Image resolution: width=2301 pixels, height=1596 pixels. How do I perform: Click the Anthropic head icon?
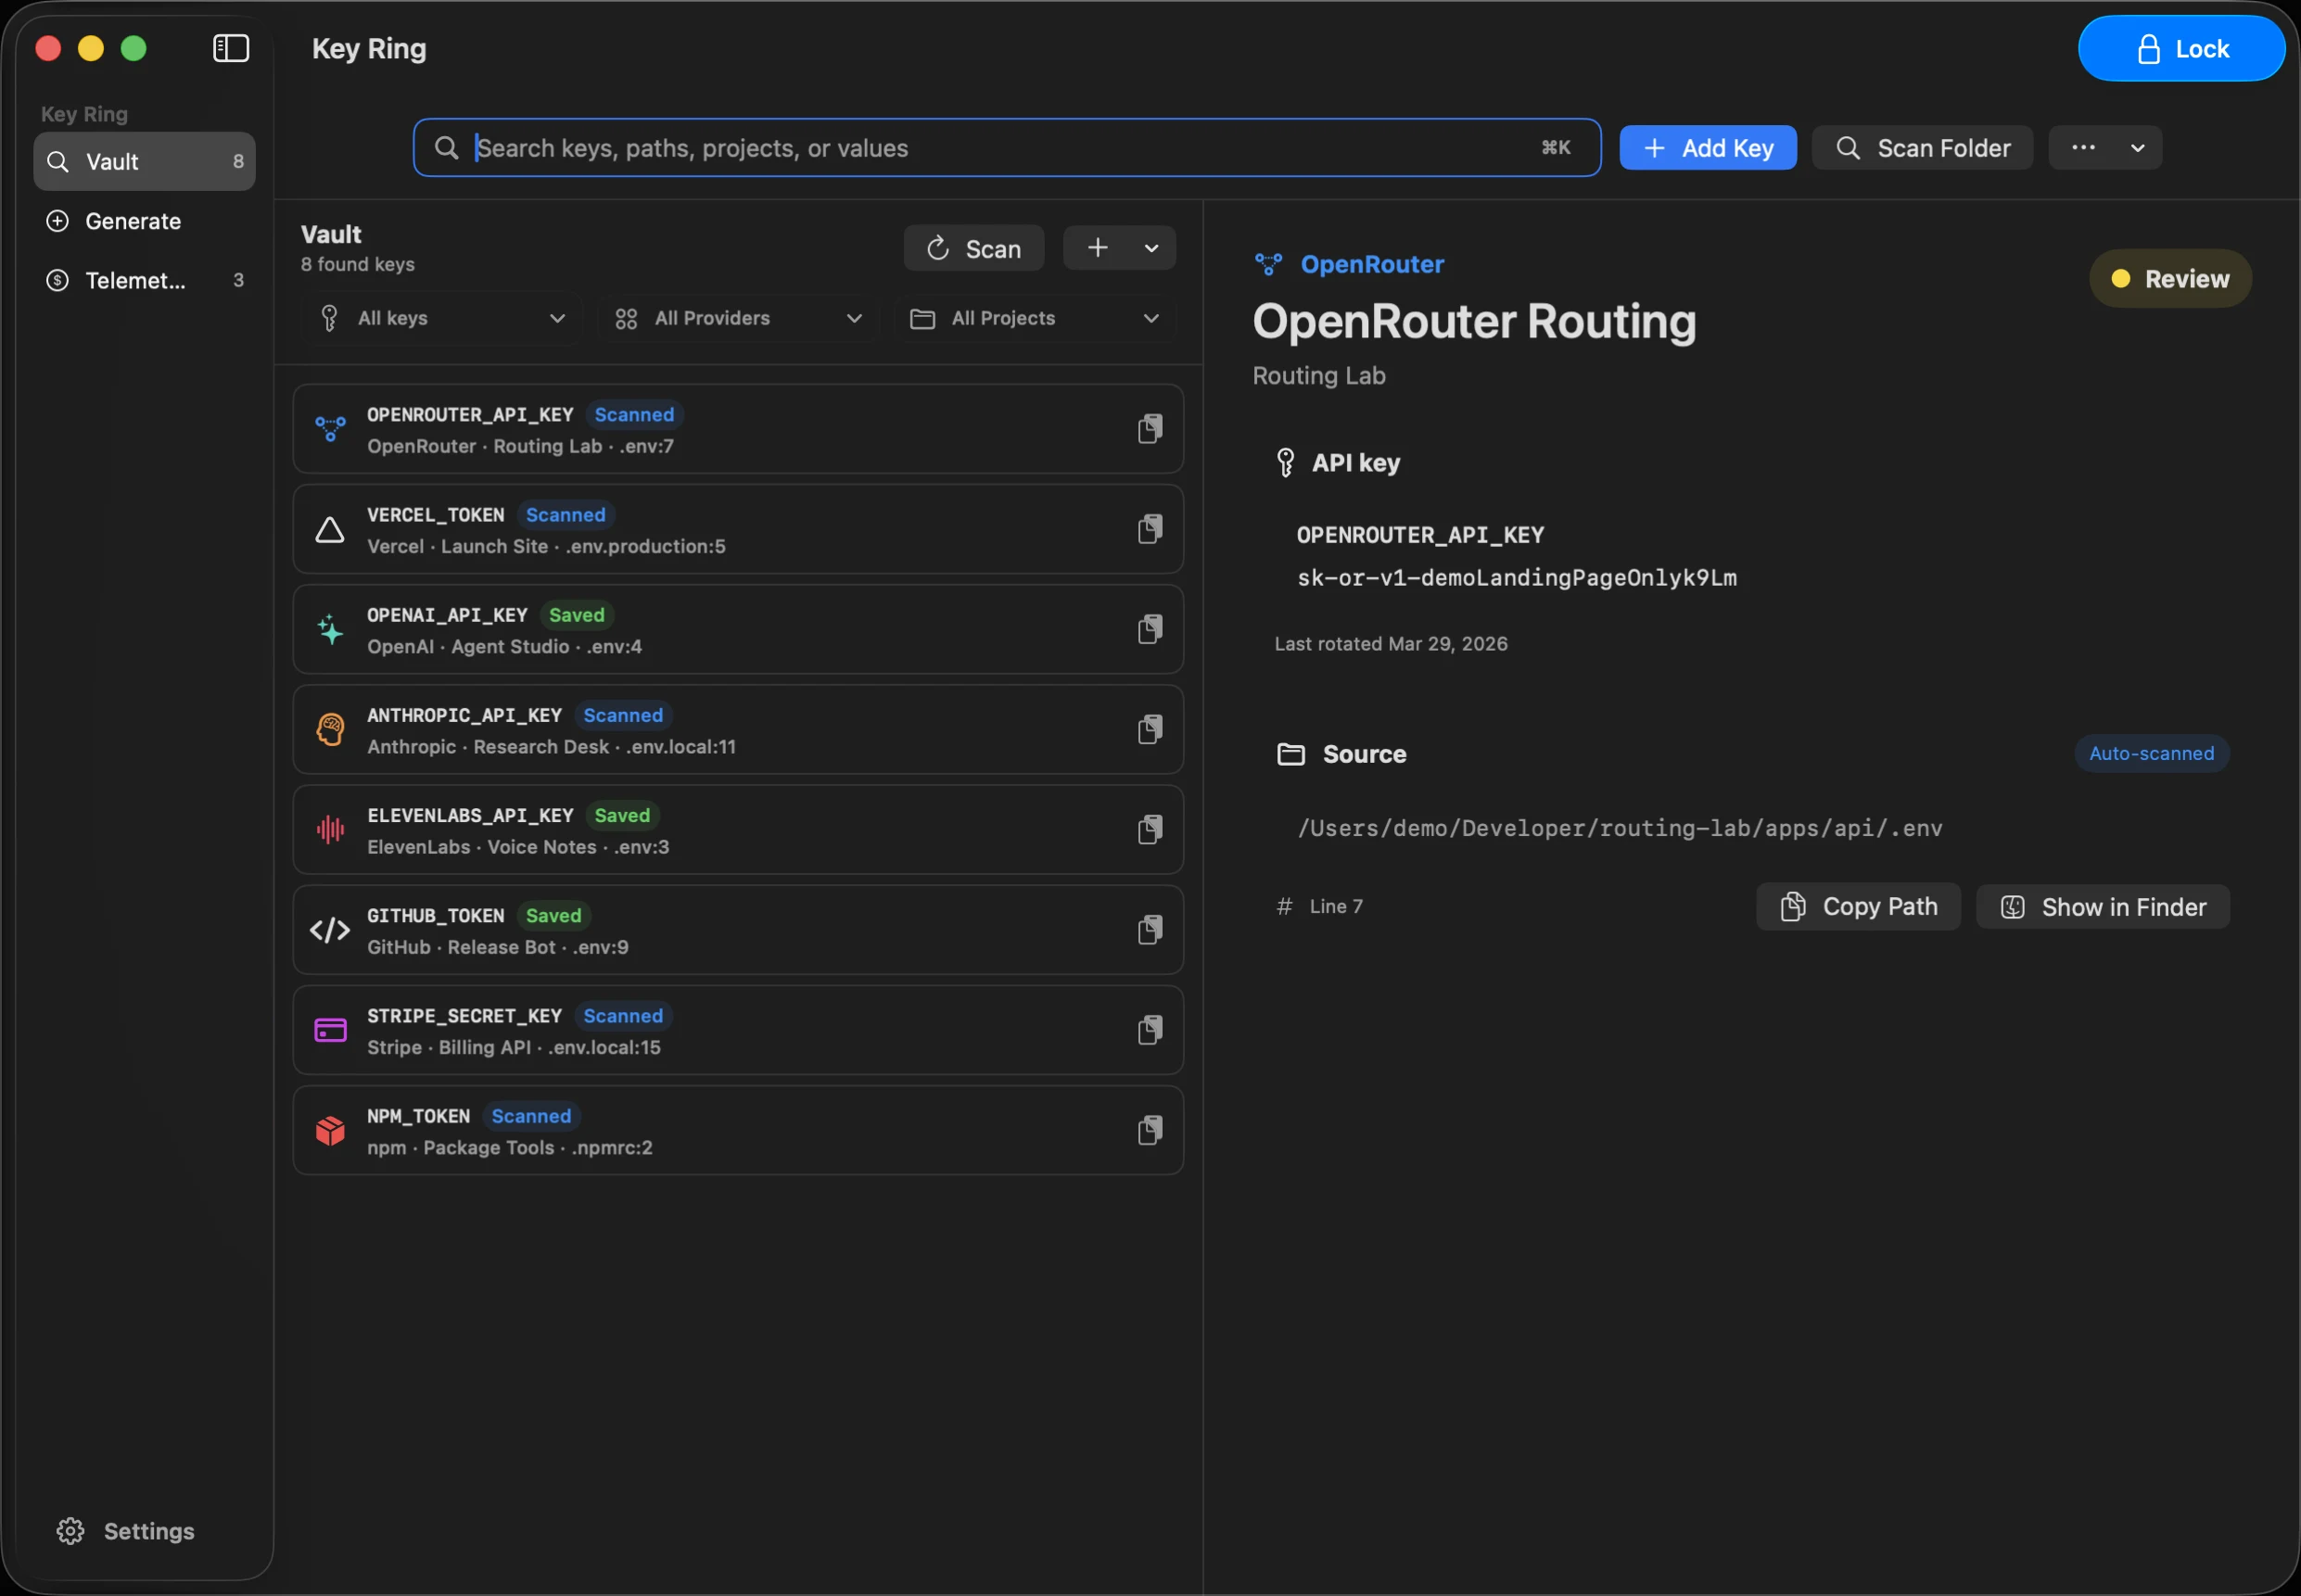(x=330, y=730)
